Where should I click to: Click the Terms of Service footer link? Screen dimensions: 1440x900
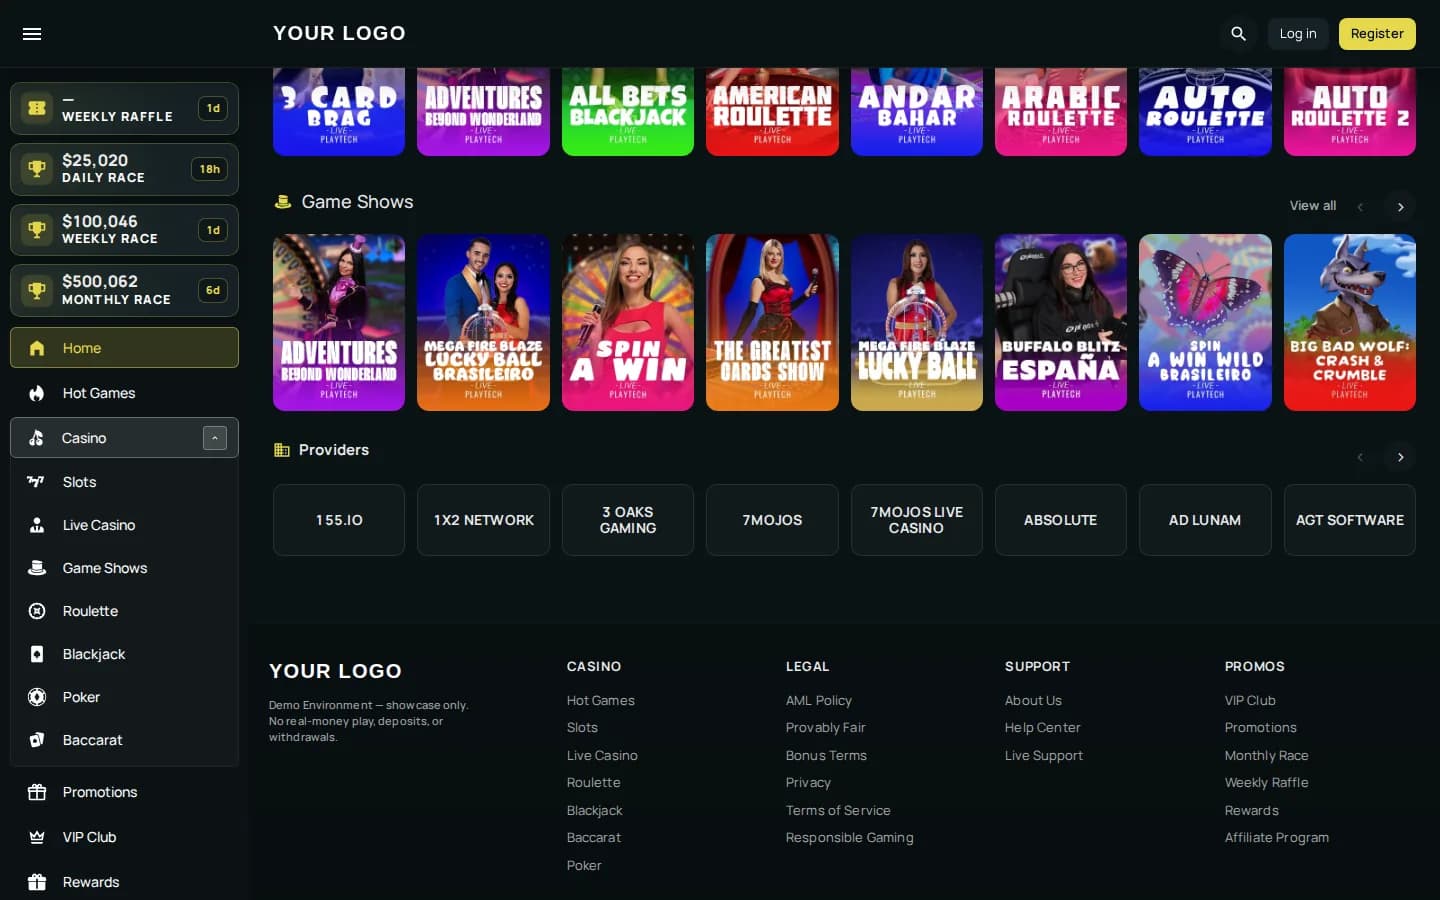click(838, 811)
